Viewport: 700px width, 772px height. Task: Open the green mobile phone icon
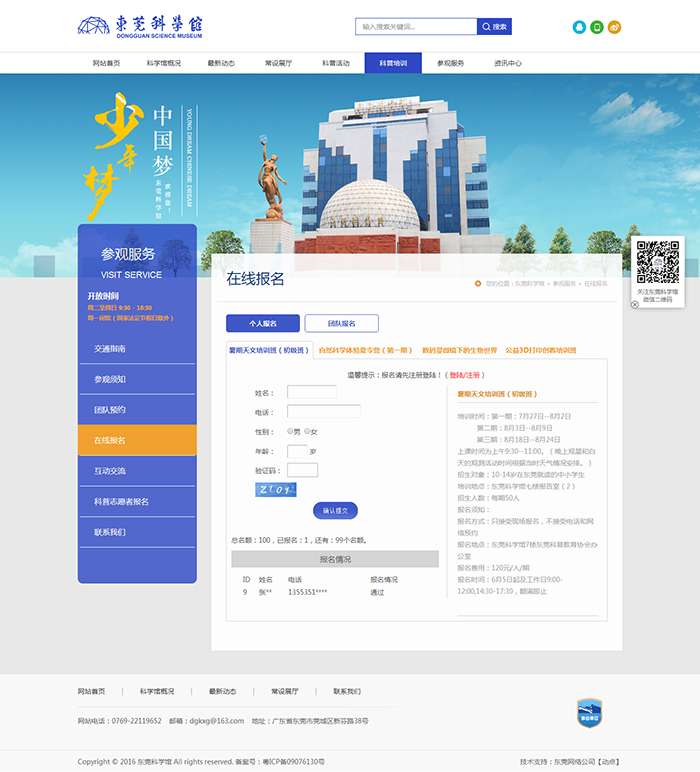click(x=597, y=27)
